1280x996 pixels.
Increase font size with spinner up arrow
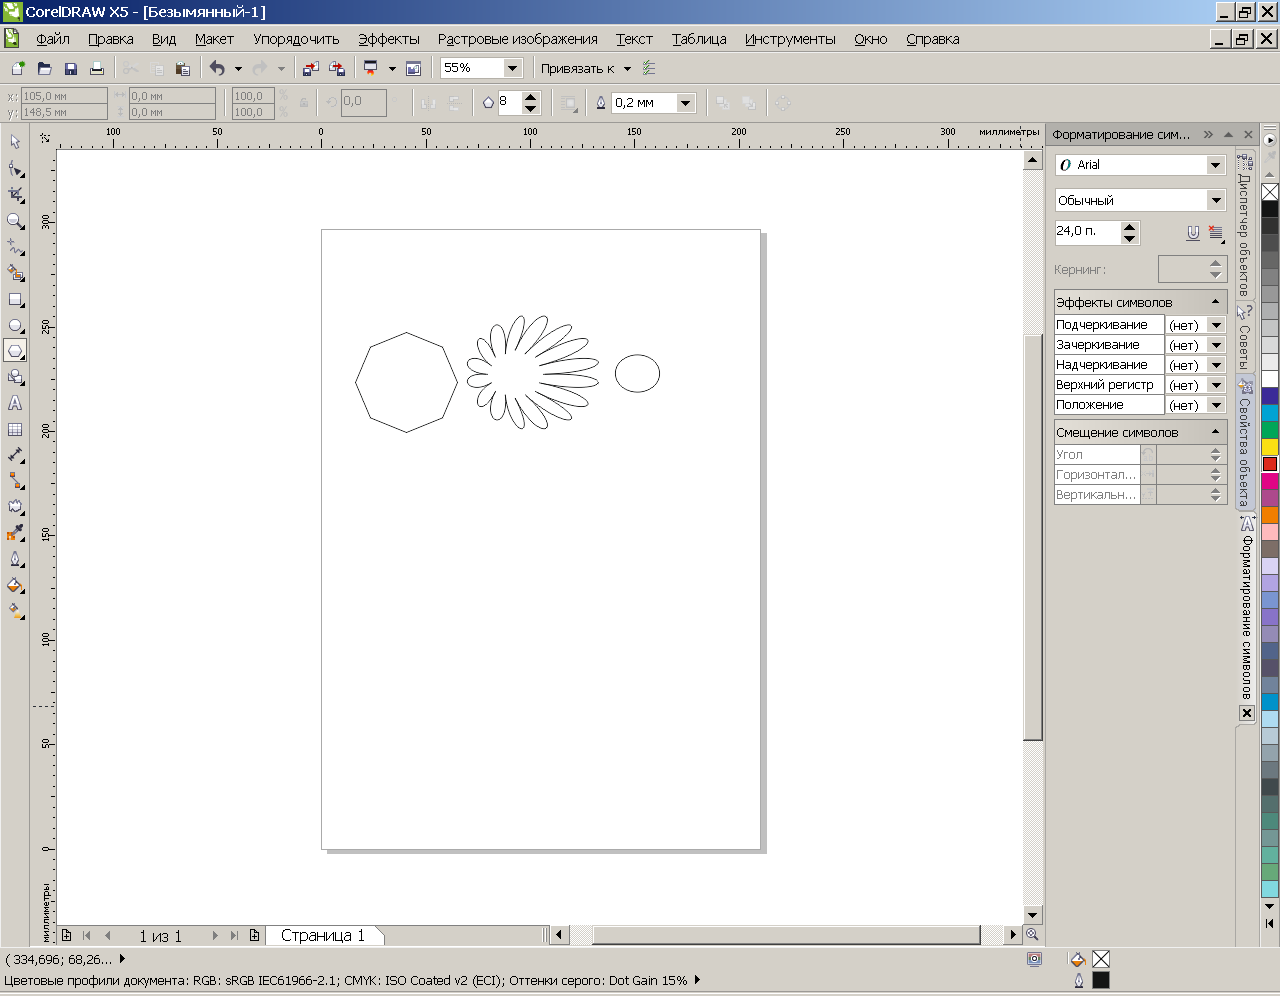(1129, 227)
